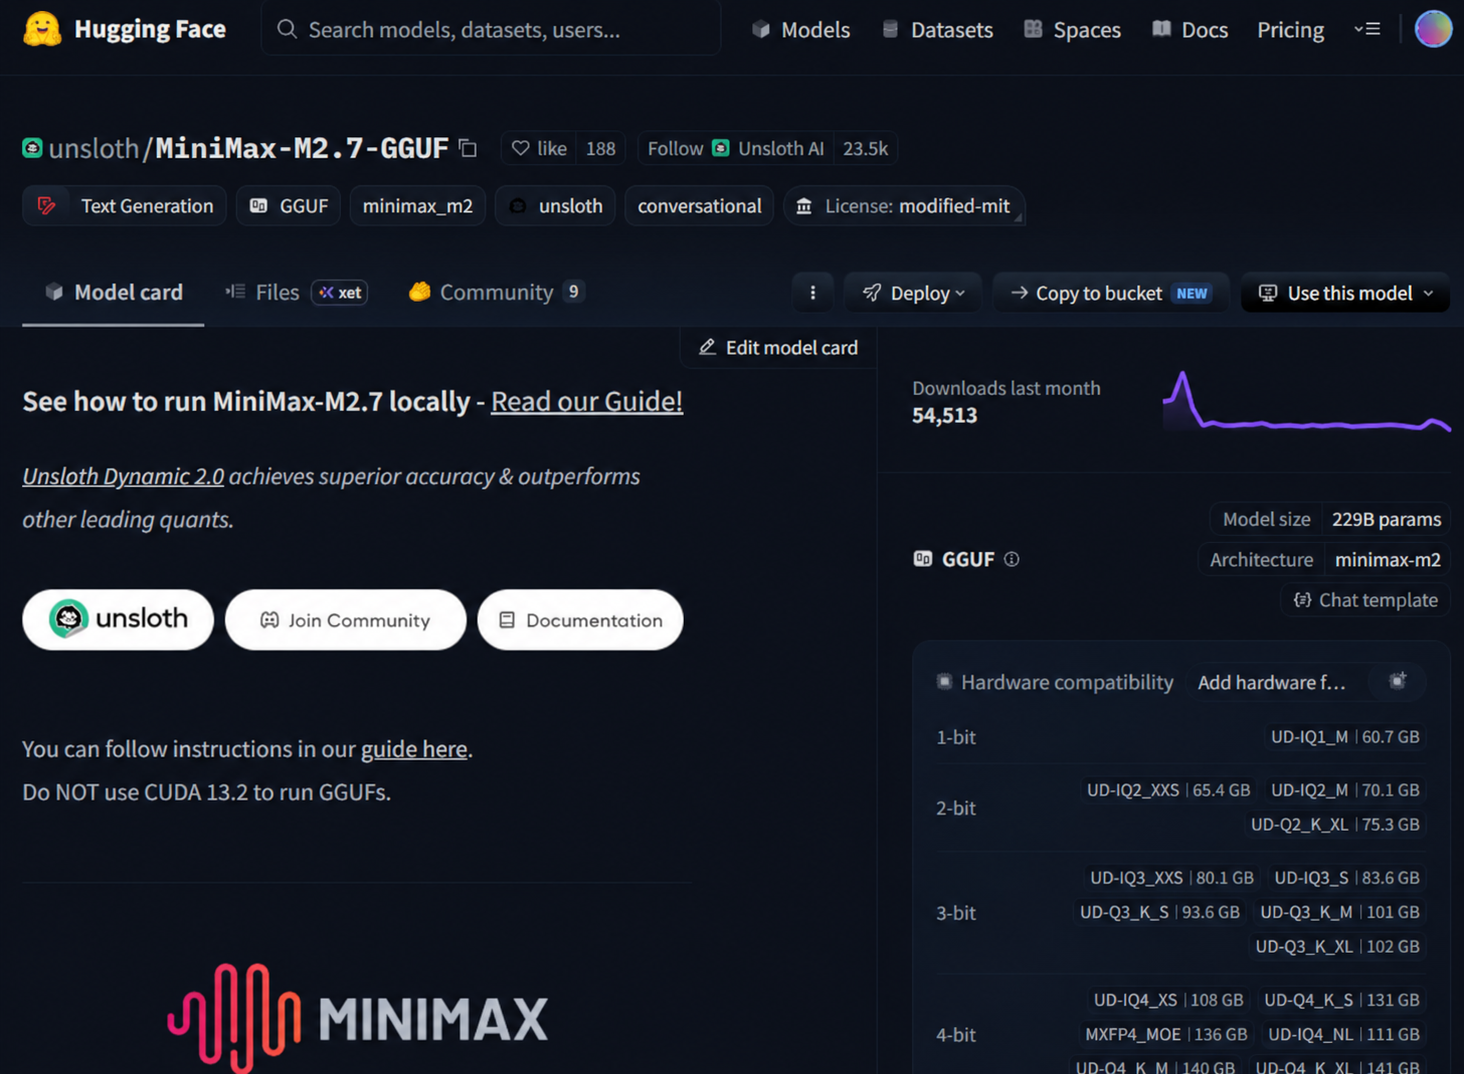
Task: Select the UD-IQ4_NL 111 GB quant
Action: [1344, 1034]
